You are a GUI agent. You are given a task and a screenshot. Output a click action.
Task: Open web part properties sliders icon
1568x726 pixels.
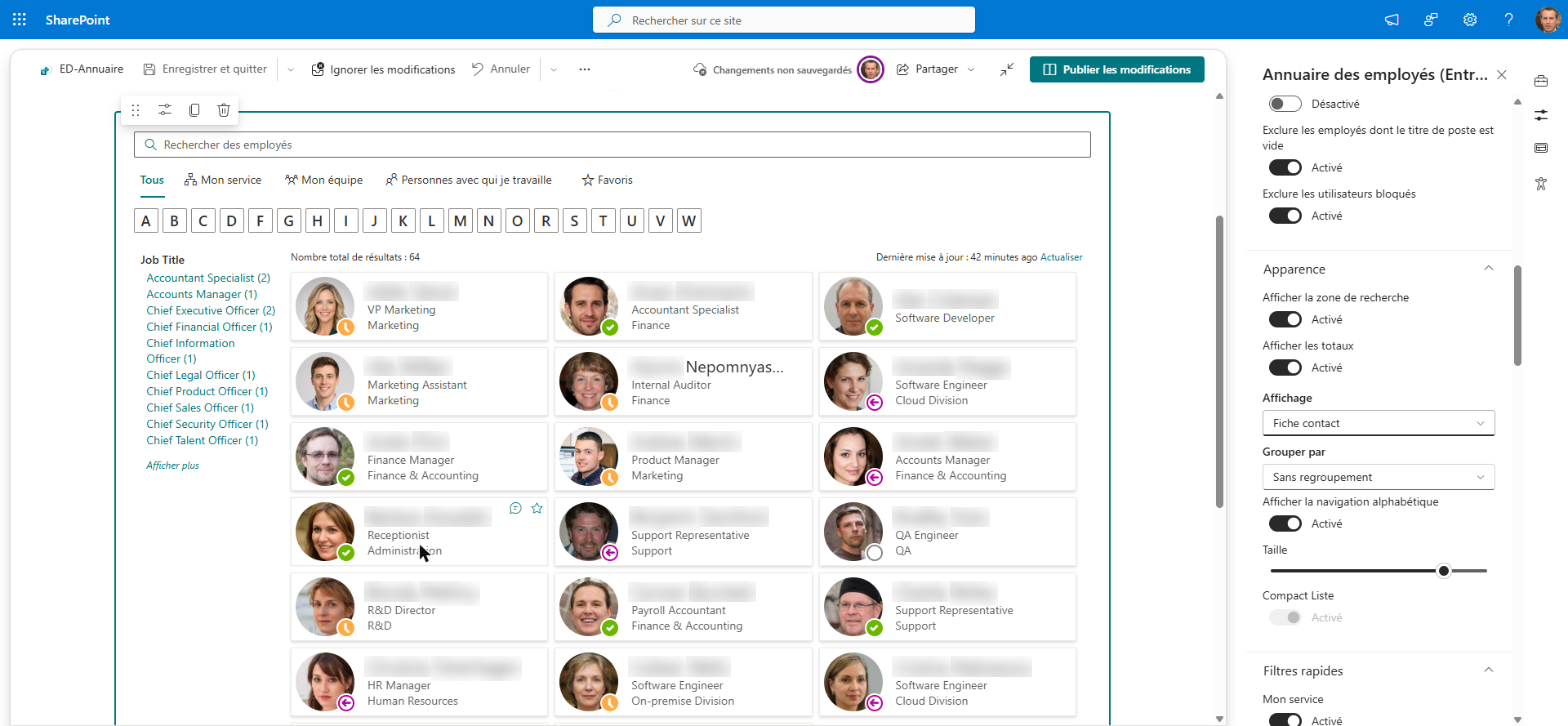pyautogui.click(x=165, y=110)
